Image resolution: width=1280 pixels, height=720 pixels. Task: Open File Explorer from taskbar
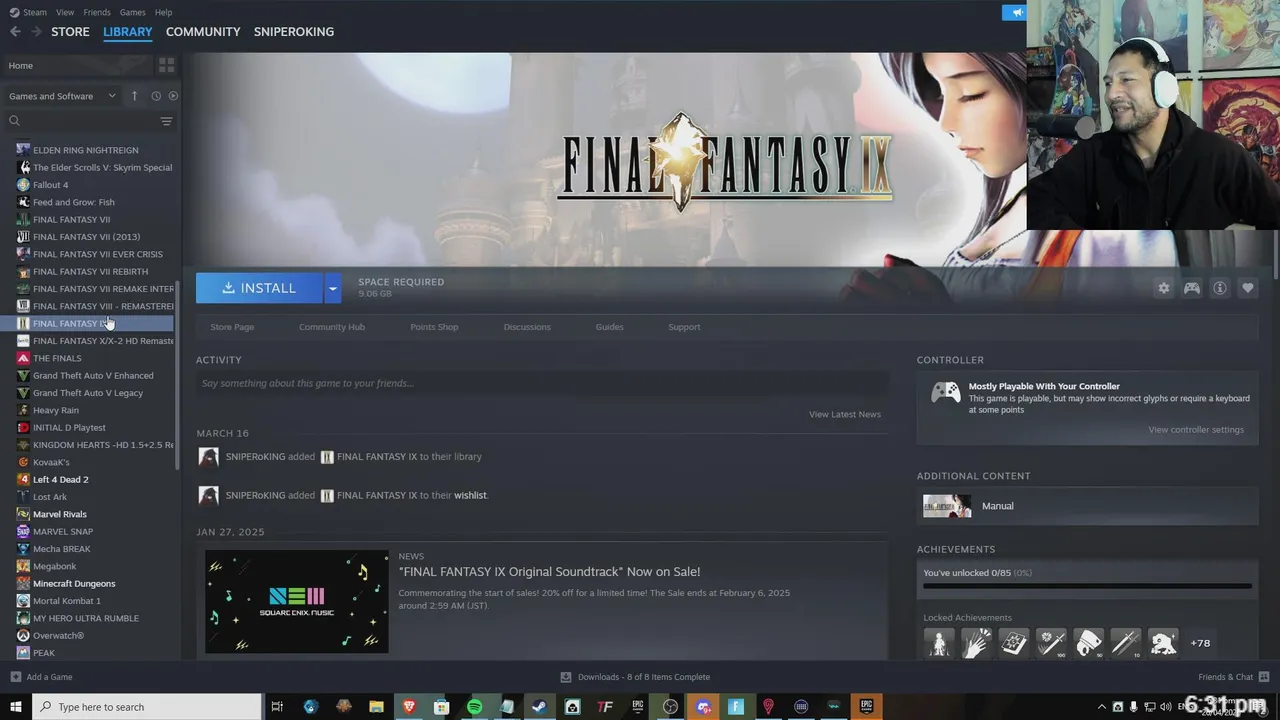click(376, 707)
